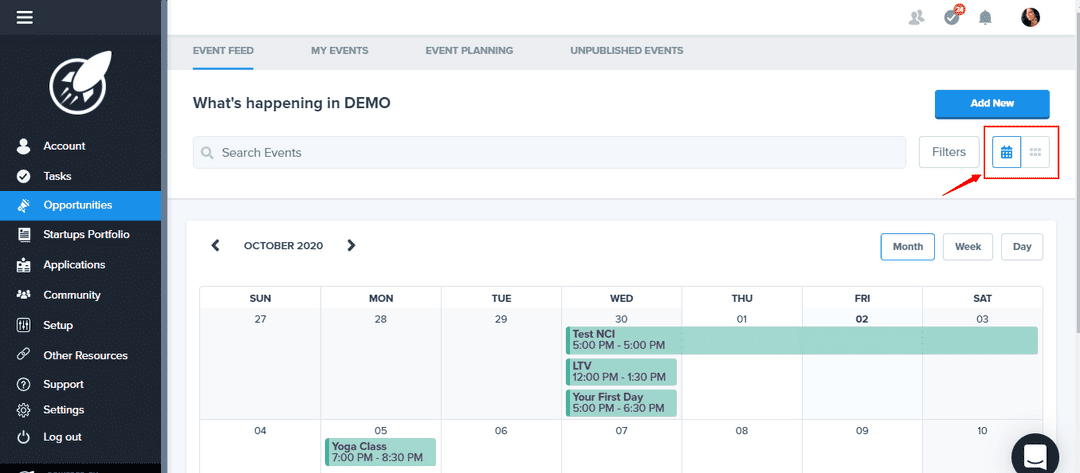This screenshot has height=473, width=1080.
Task: Open the notifications bell
Action: point(985,17)
